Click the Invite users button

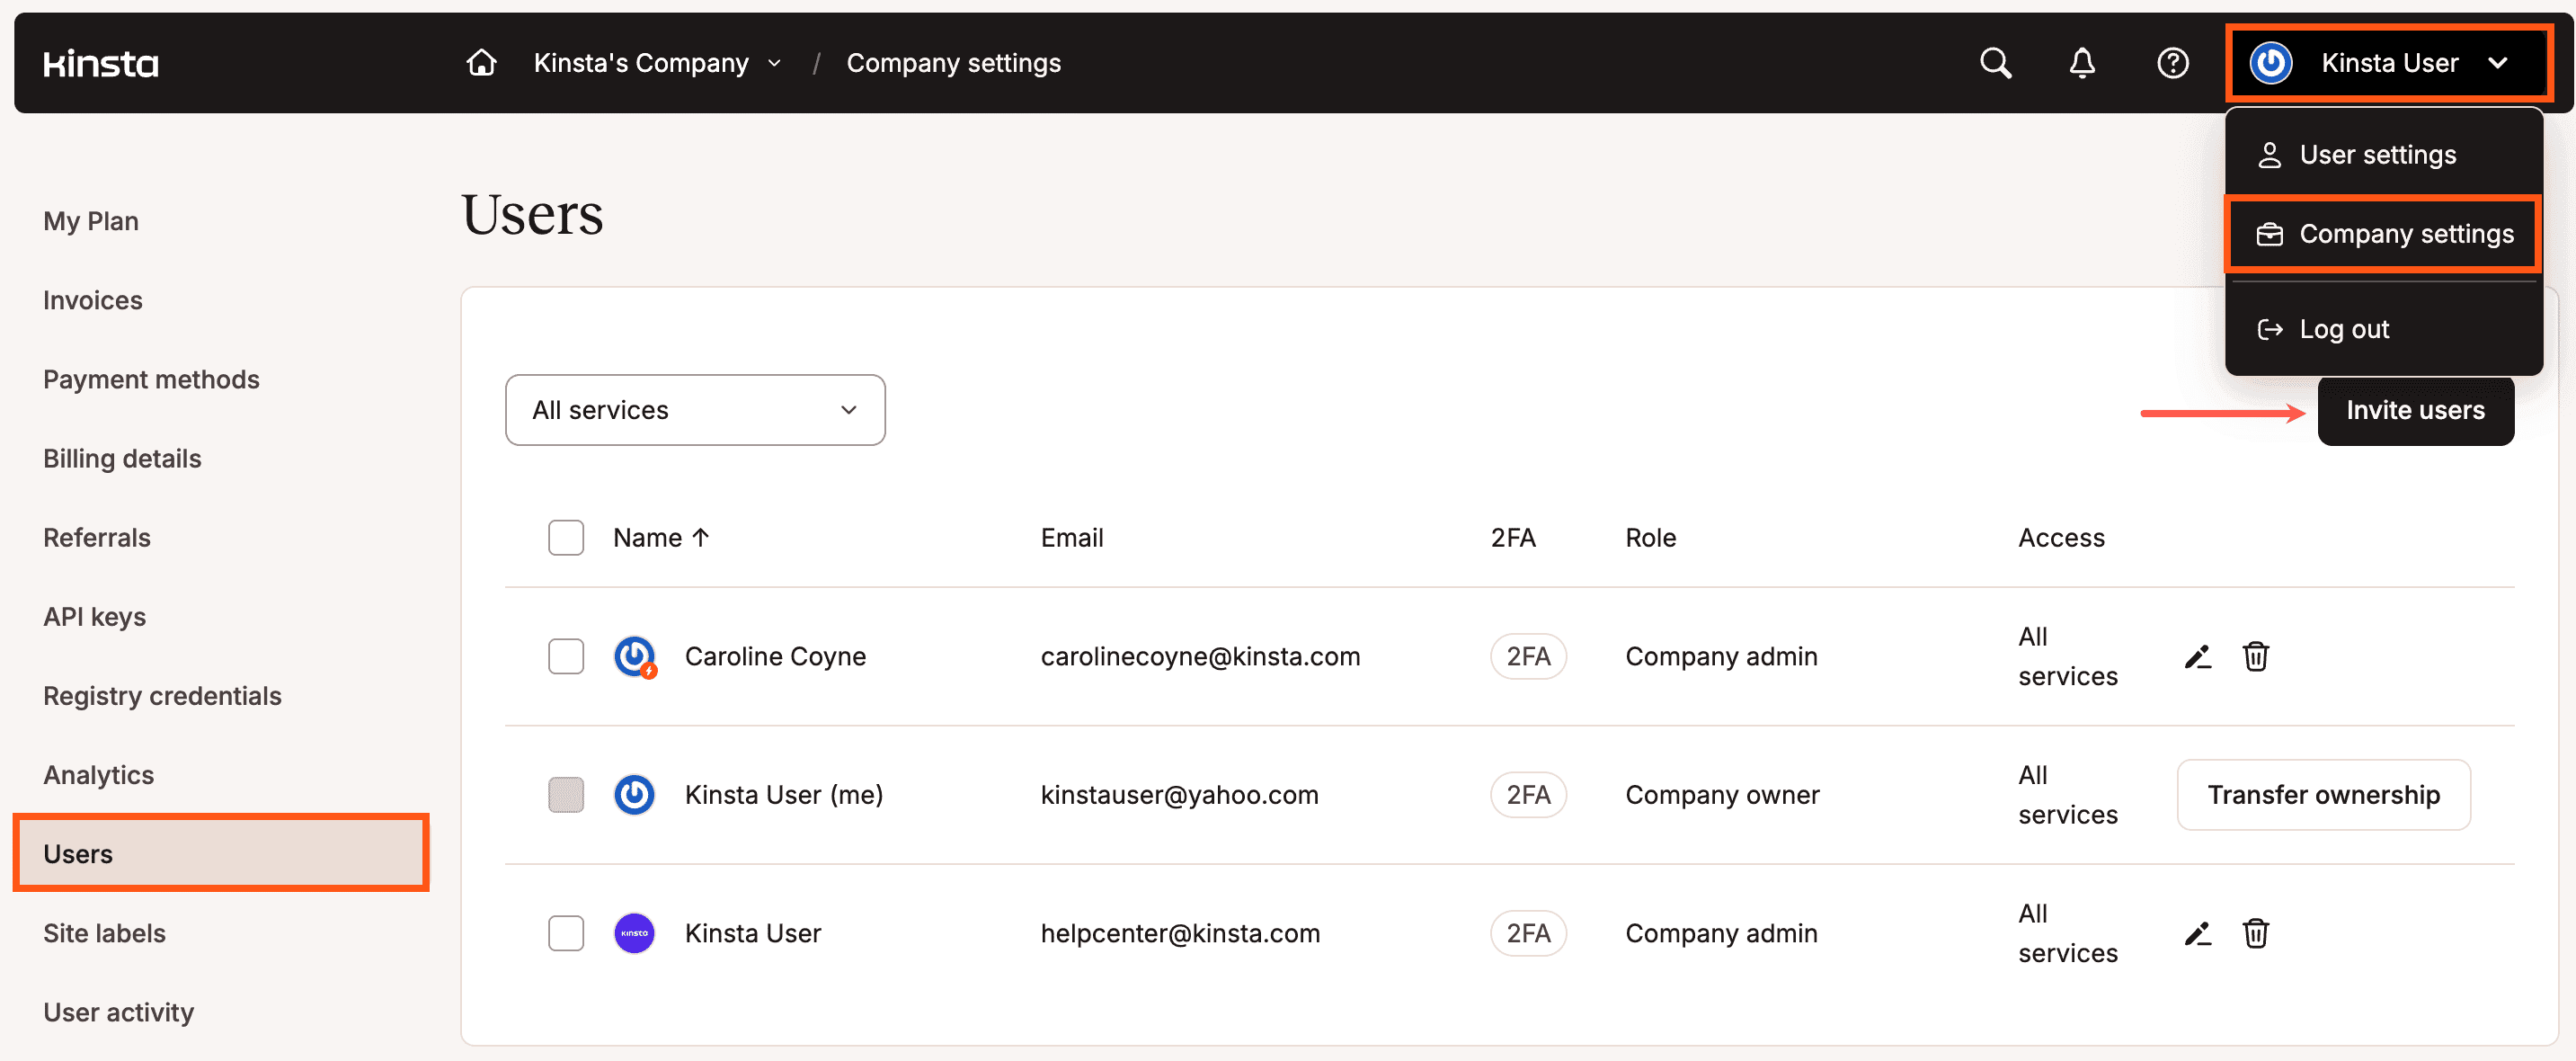coord(2416,410)
